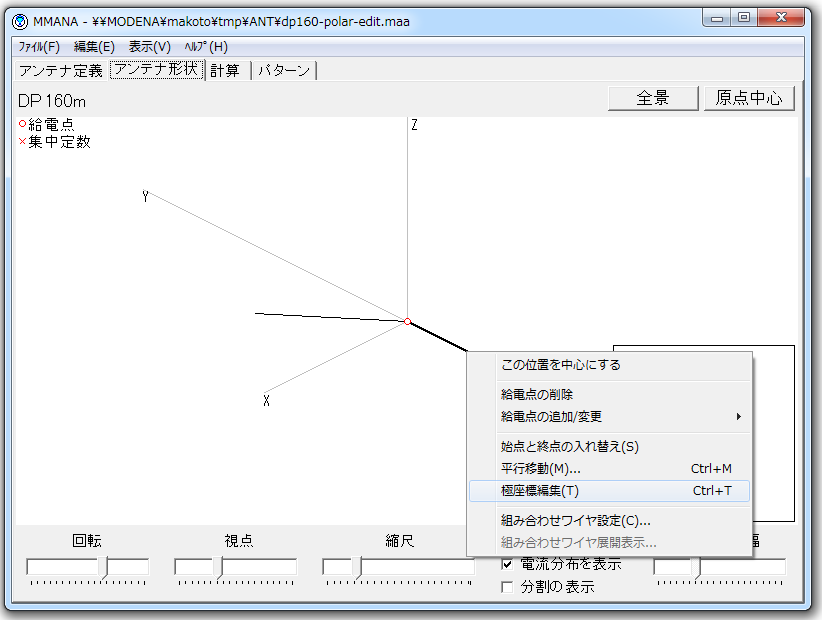
Task: Enable the 分割の表示 checkbox
Action: [507, 587]
